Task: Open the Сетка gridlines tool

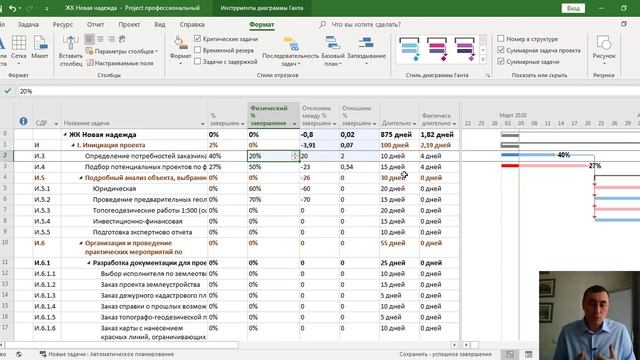Action: (19, 49)
